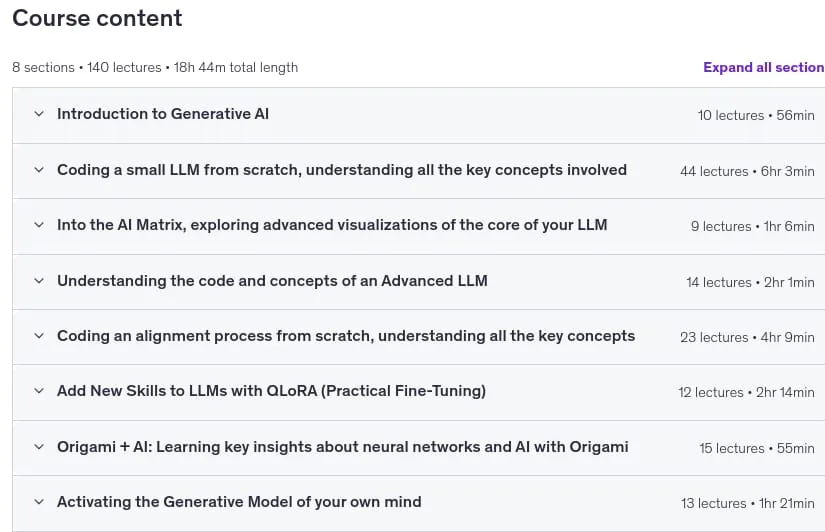This screenshot has height=532, width=825.
Task: Expand the Introduction to Generative AI chevron
Action: pyautogui.click(x=39, y=114)
